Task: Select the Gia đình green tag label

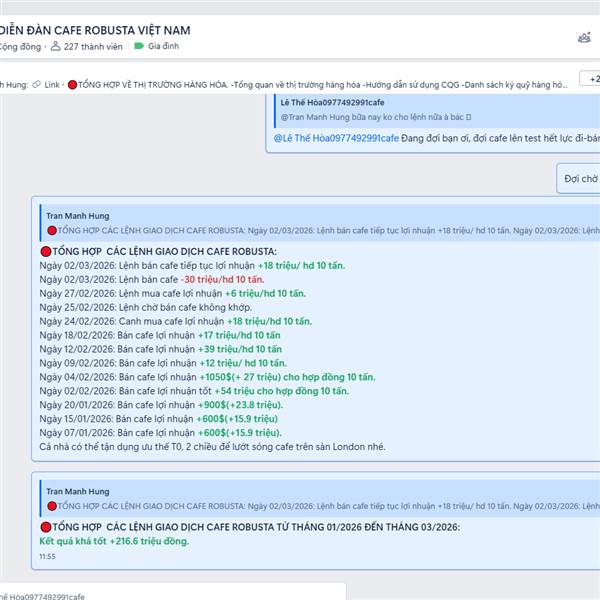Action: pos(157,46)
